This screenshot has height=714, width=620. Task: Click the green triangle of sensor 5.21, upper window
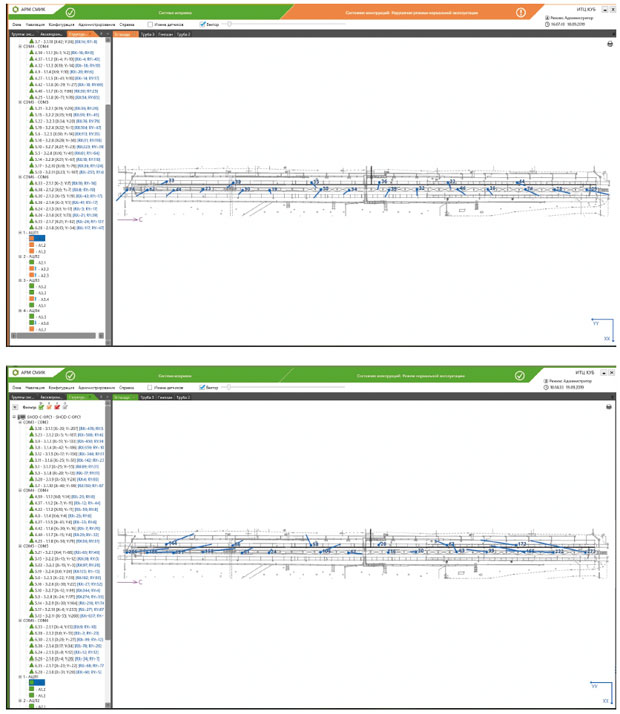(32, 108)
